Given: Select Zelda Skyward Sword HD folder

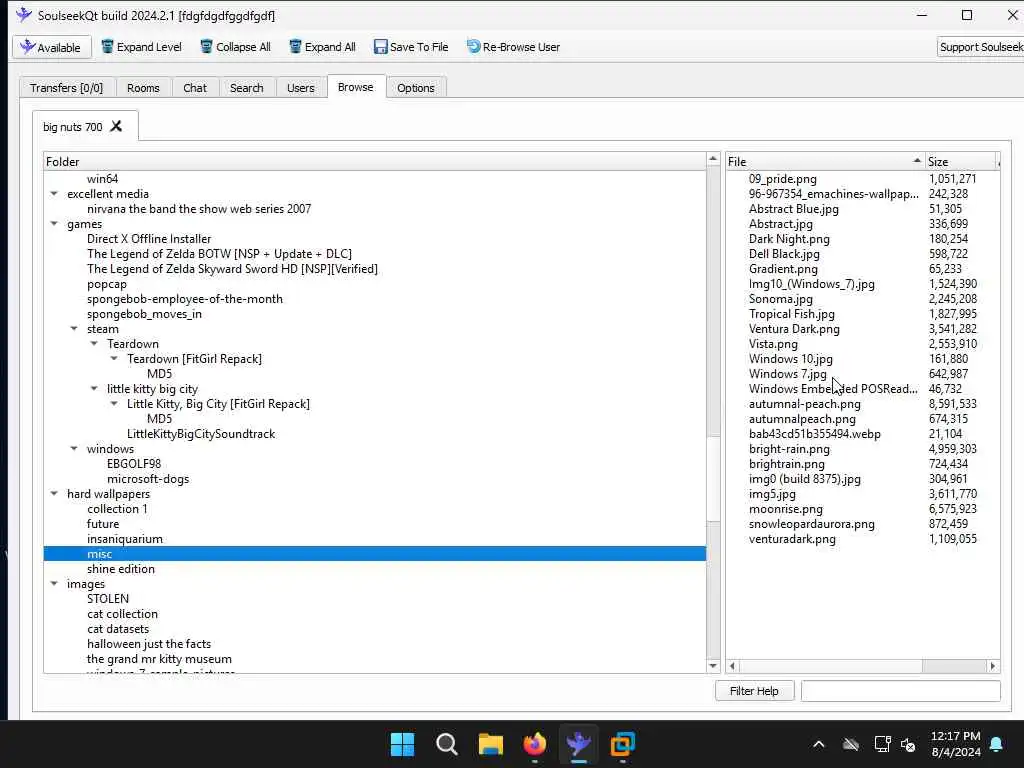Looking at the screenshot, I should tap(232, 269).
